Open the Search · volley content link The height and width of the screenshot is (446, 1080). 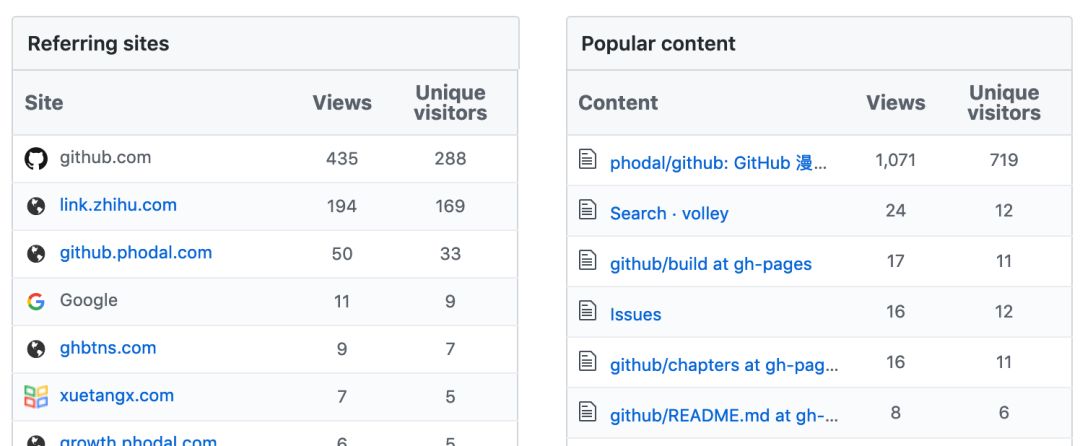coord(669,213)
